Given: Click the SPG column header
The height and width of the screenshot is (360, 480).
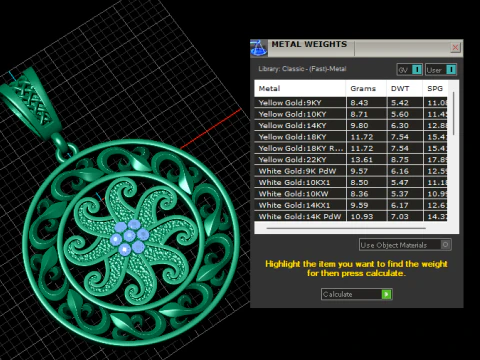Looking at the screenshot, I should click(435, 88).
